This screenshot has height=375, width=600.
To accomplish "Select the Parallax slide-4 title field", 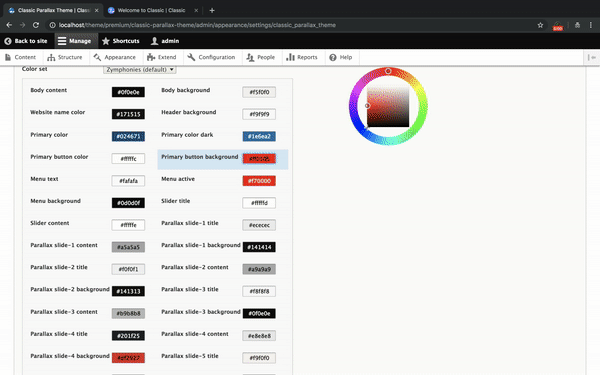I will tap(128, 336).
